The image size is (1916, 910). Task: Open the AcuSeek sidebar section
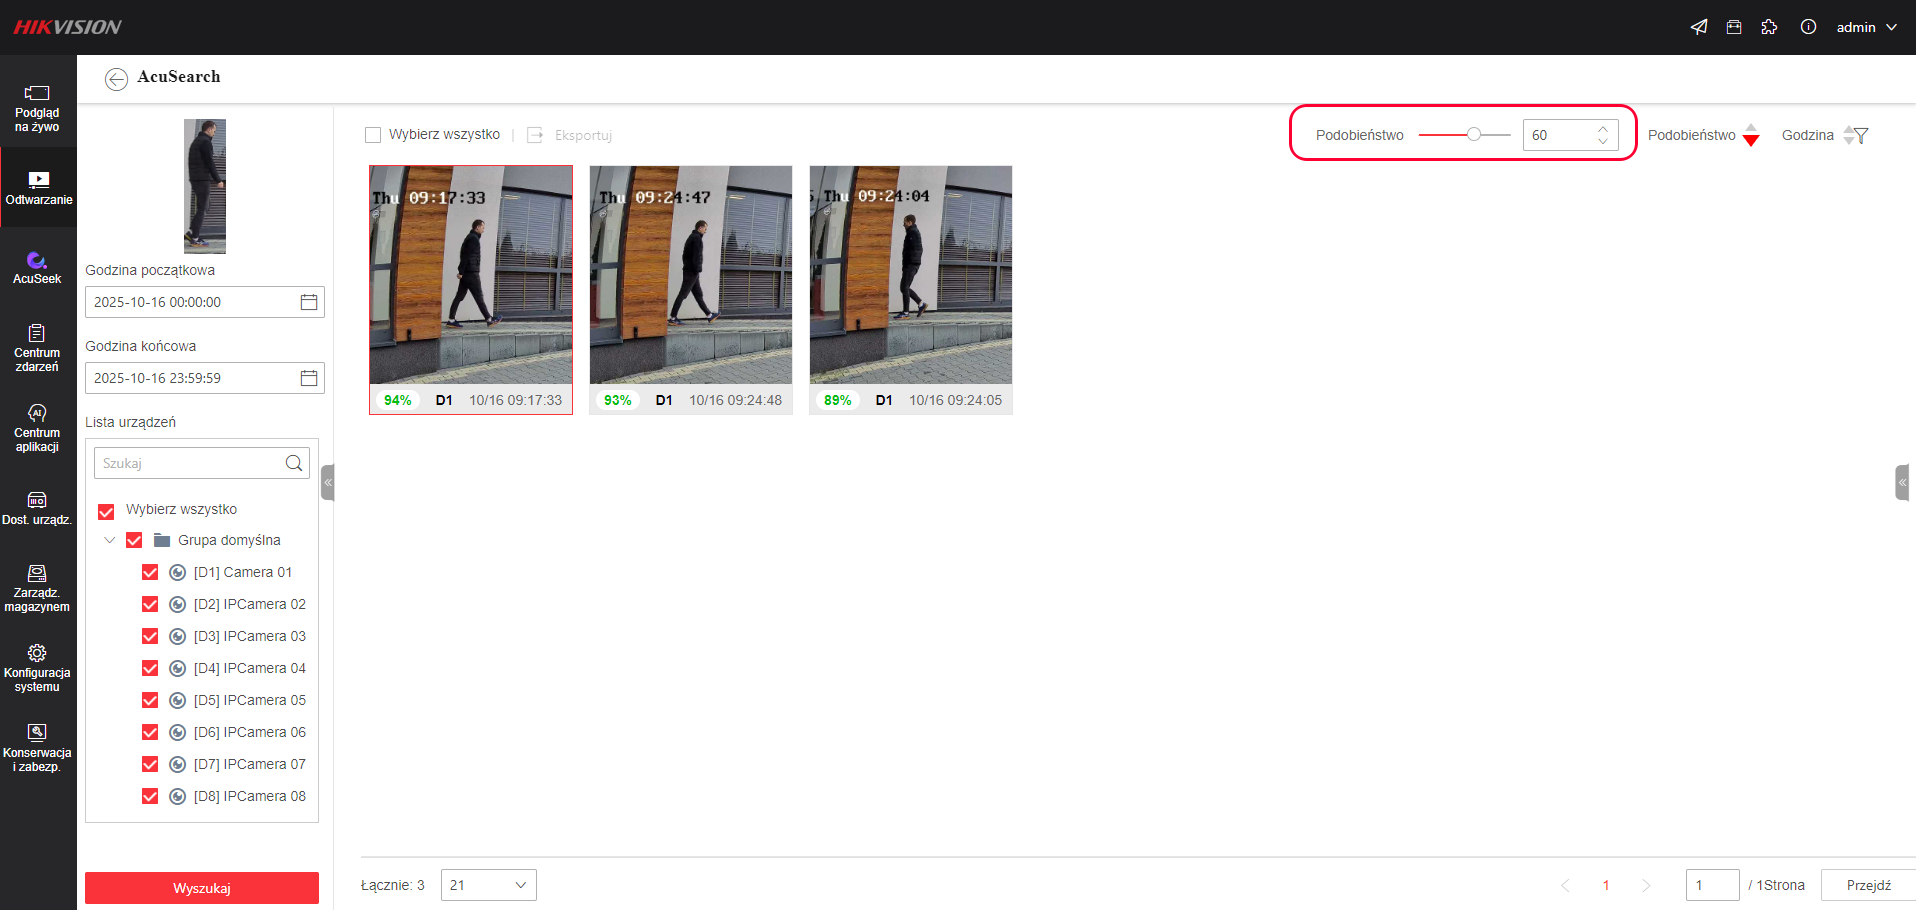(x=37, y=268)
